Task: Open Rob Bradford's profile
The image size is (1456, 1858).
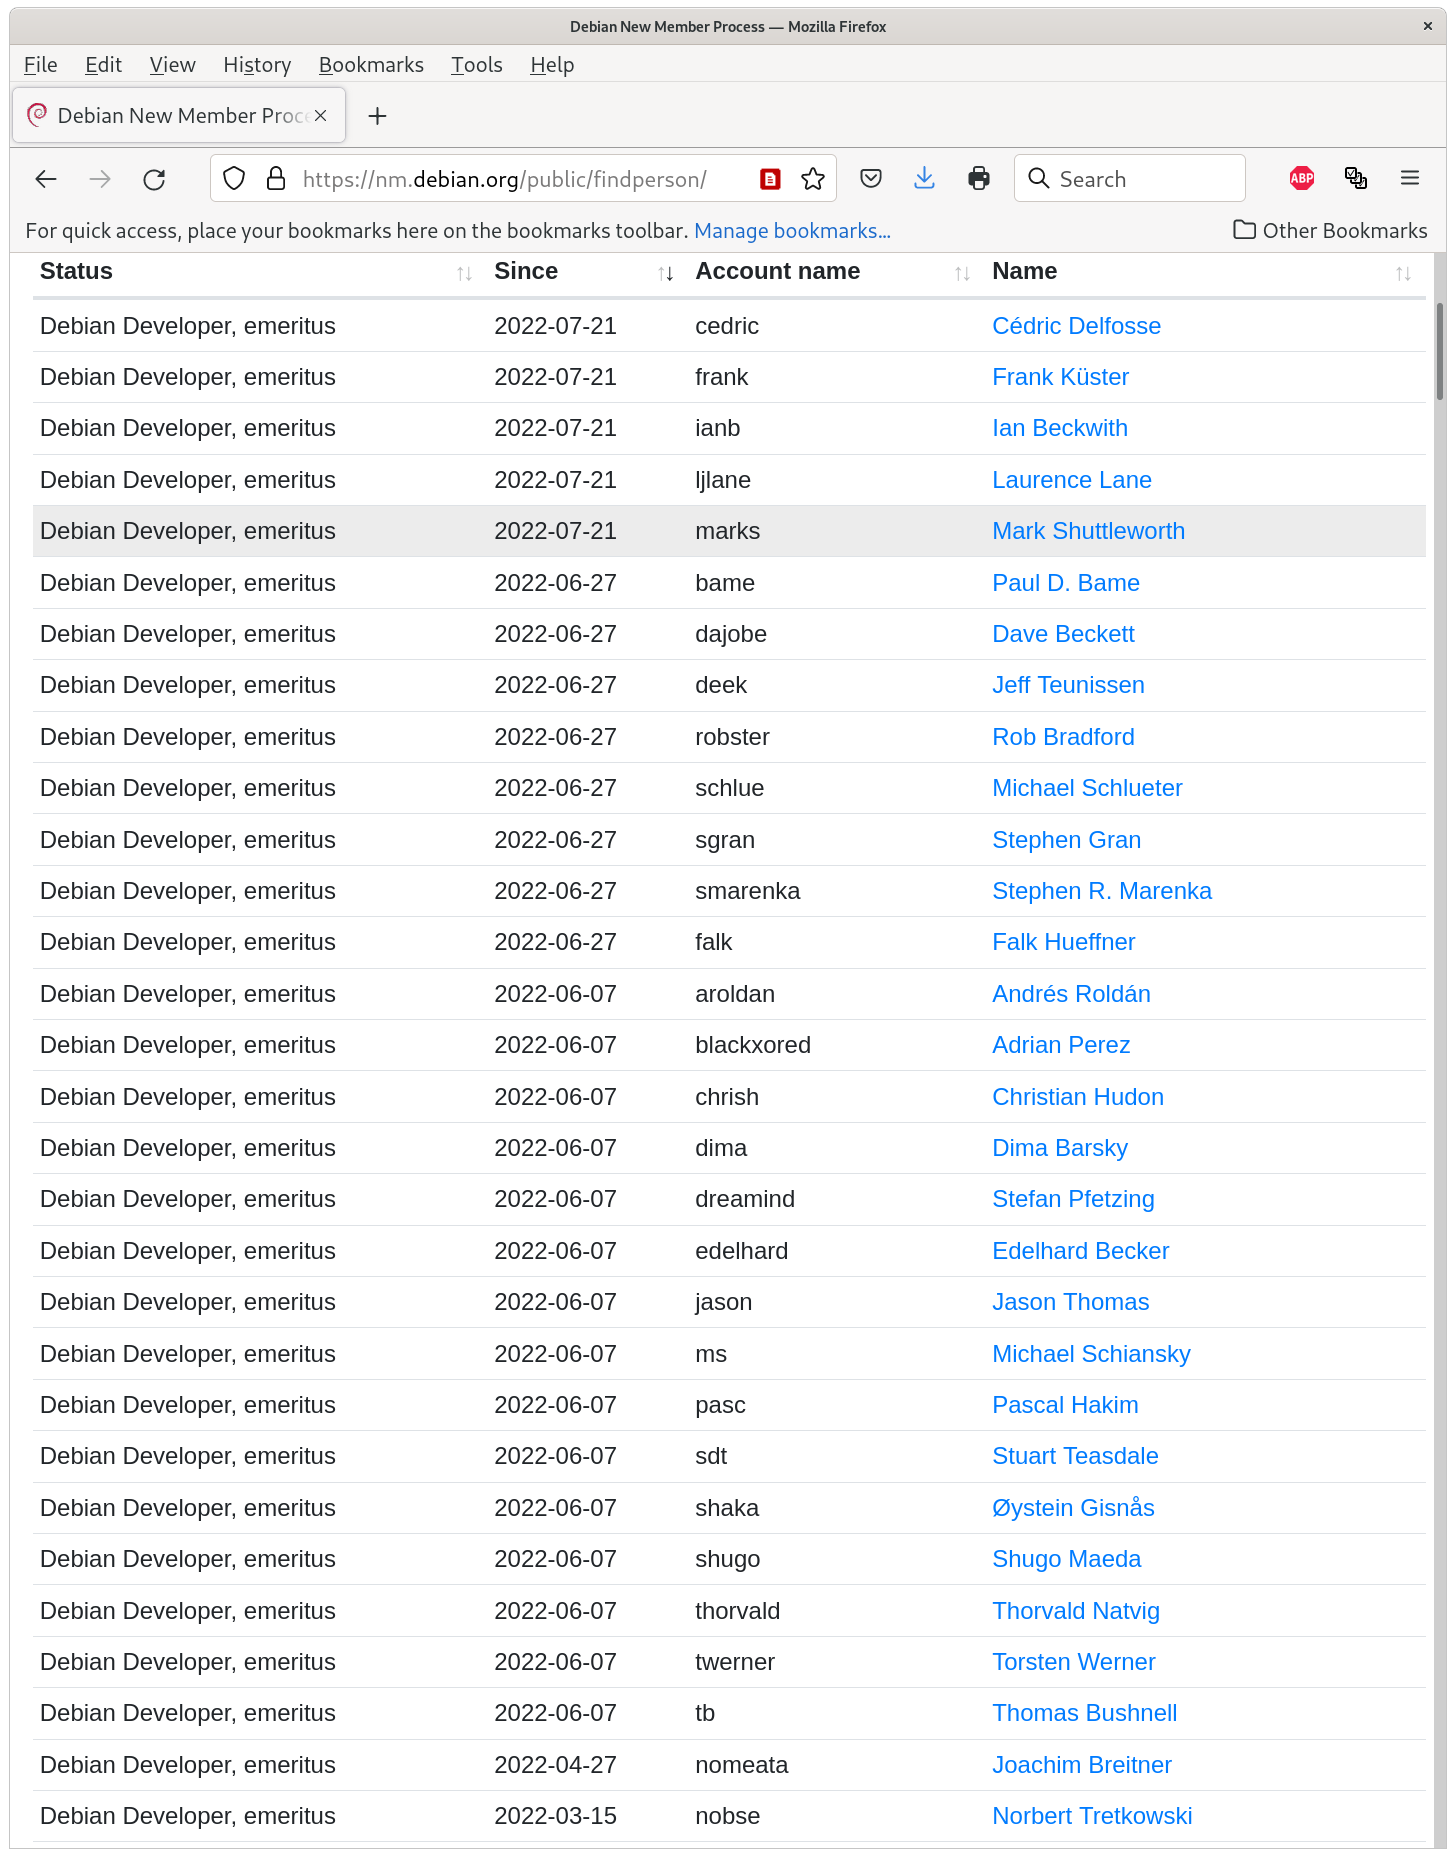Action: click(x=1063, y=737)
